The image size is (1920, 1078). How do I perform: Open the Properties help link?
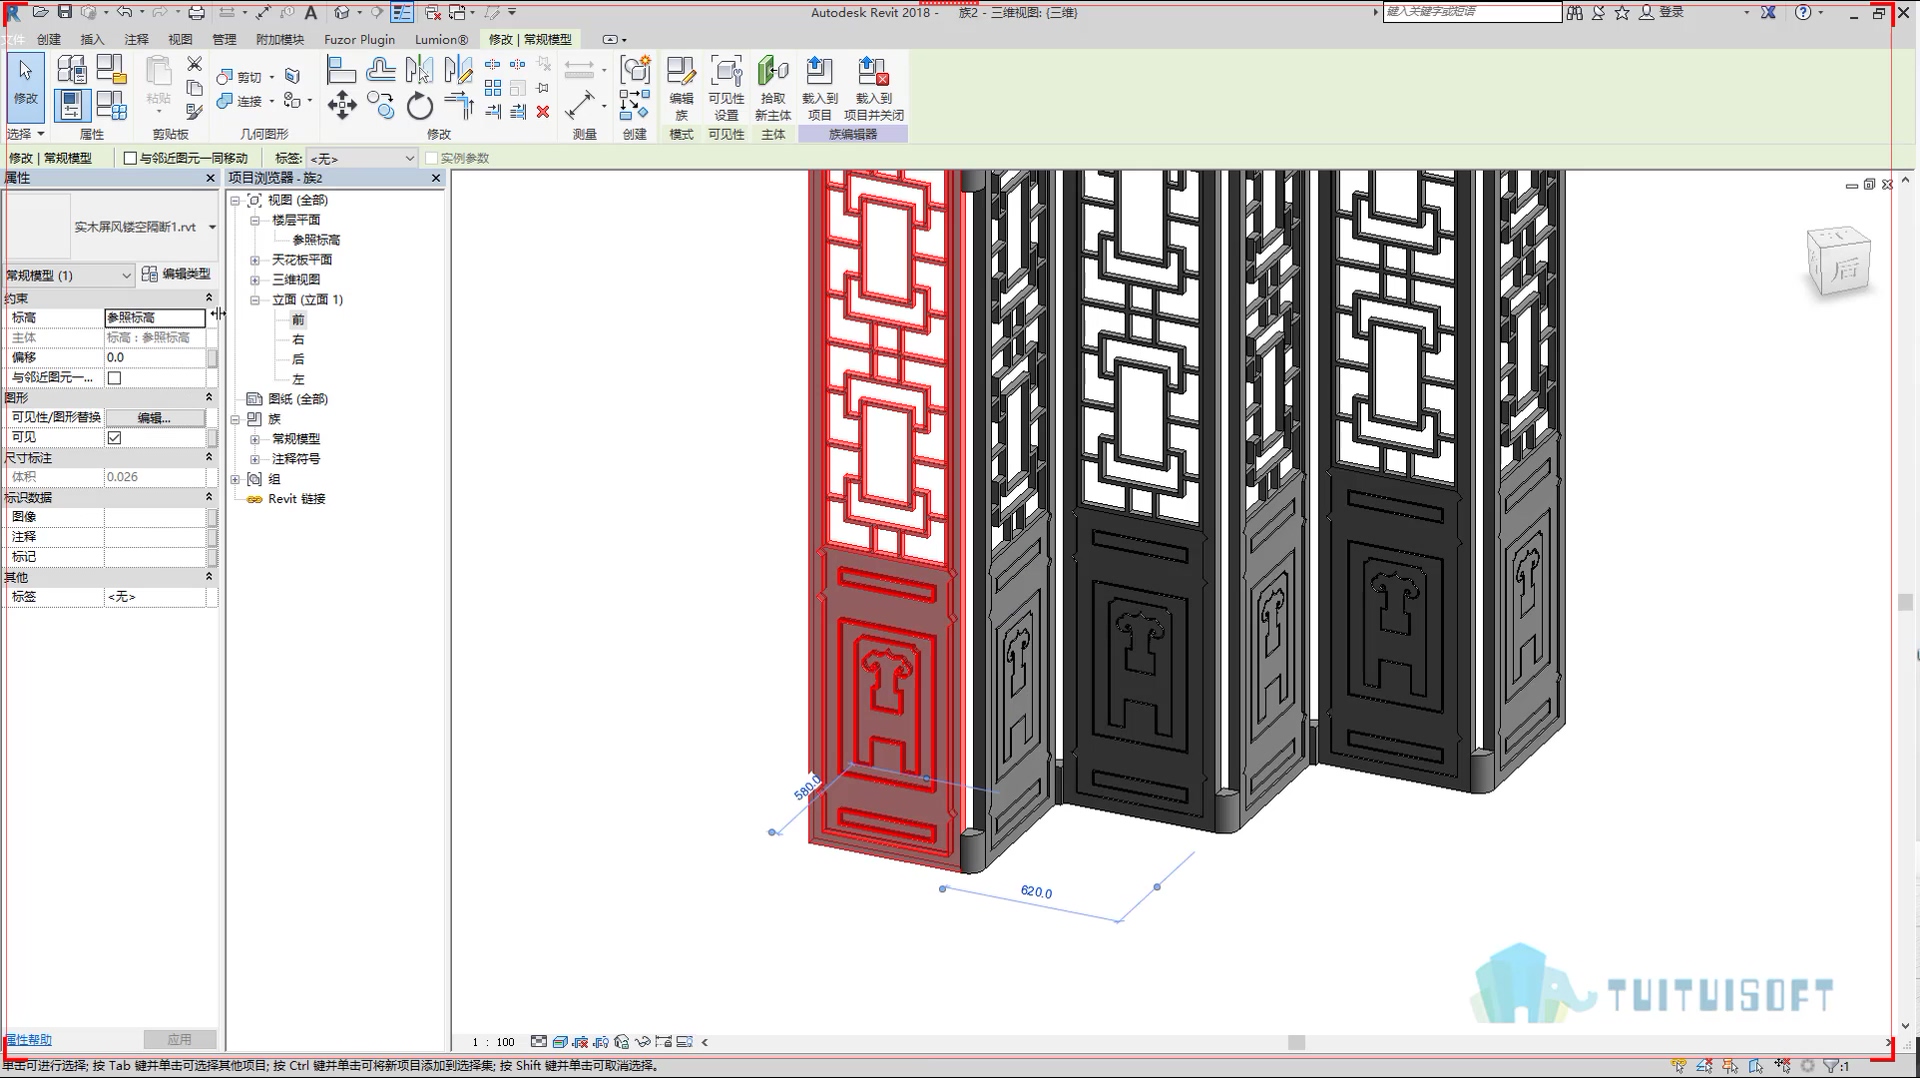tap(28, 1040)
